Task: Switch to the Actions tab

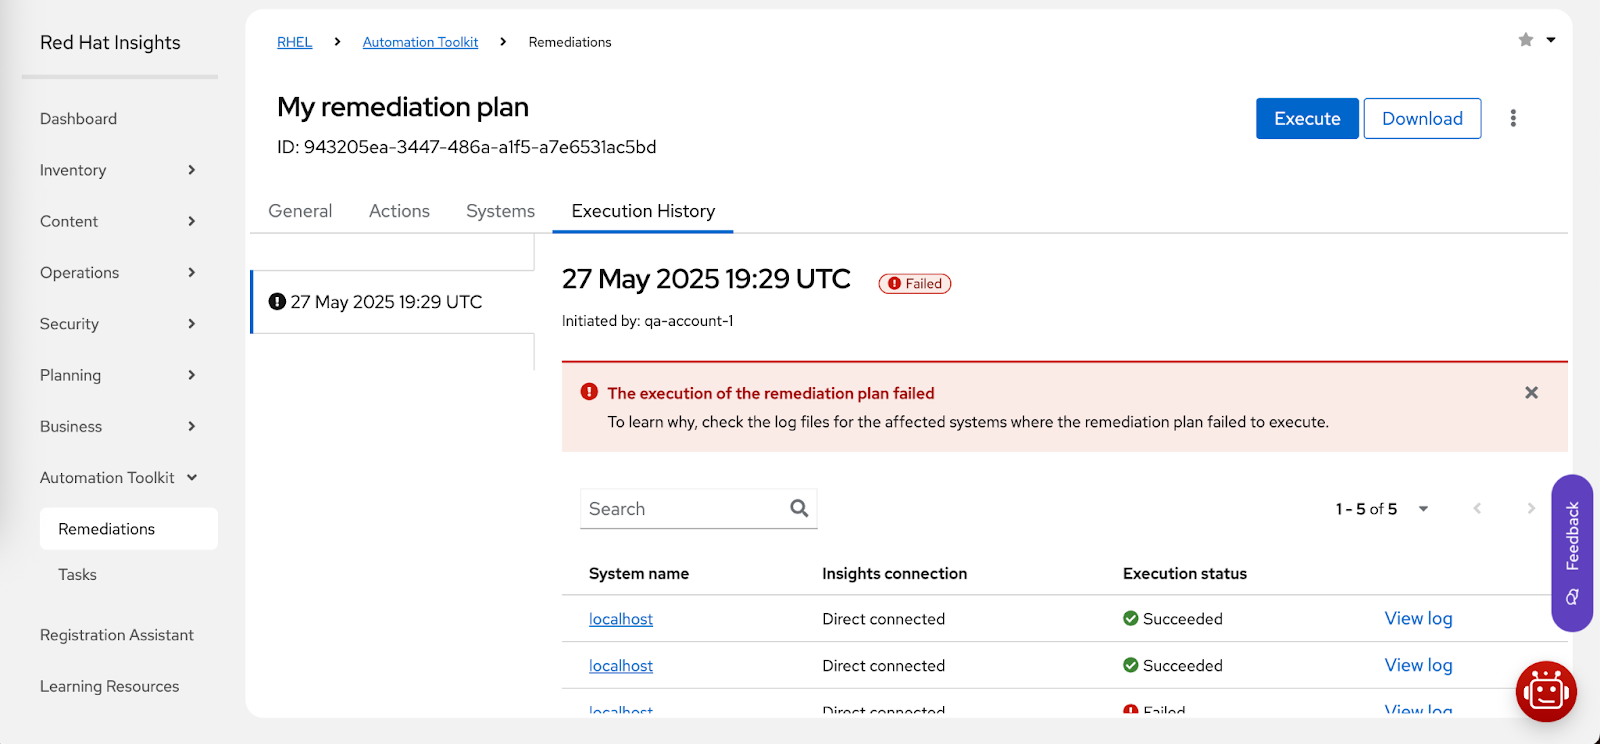Action: tap(399, 211)
